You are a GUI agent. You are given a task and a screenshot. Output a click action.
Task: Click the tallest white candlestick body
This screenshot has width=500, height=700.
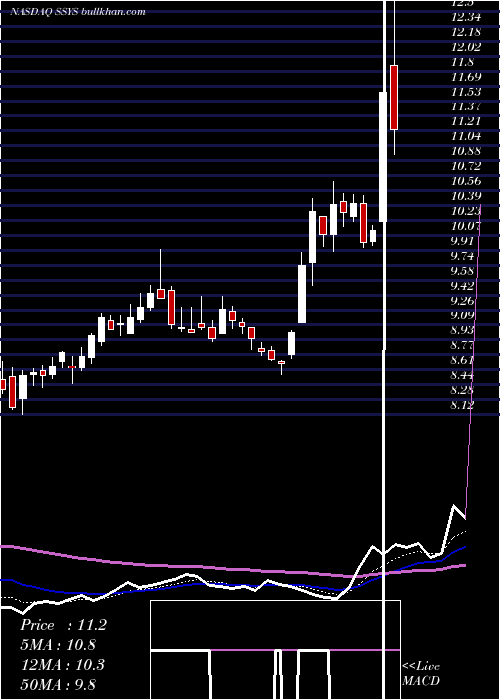pyautogui.click(x=383, y=157)
